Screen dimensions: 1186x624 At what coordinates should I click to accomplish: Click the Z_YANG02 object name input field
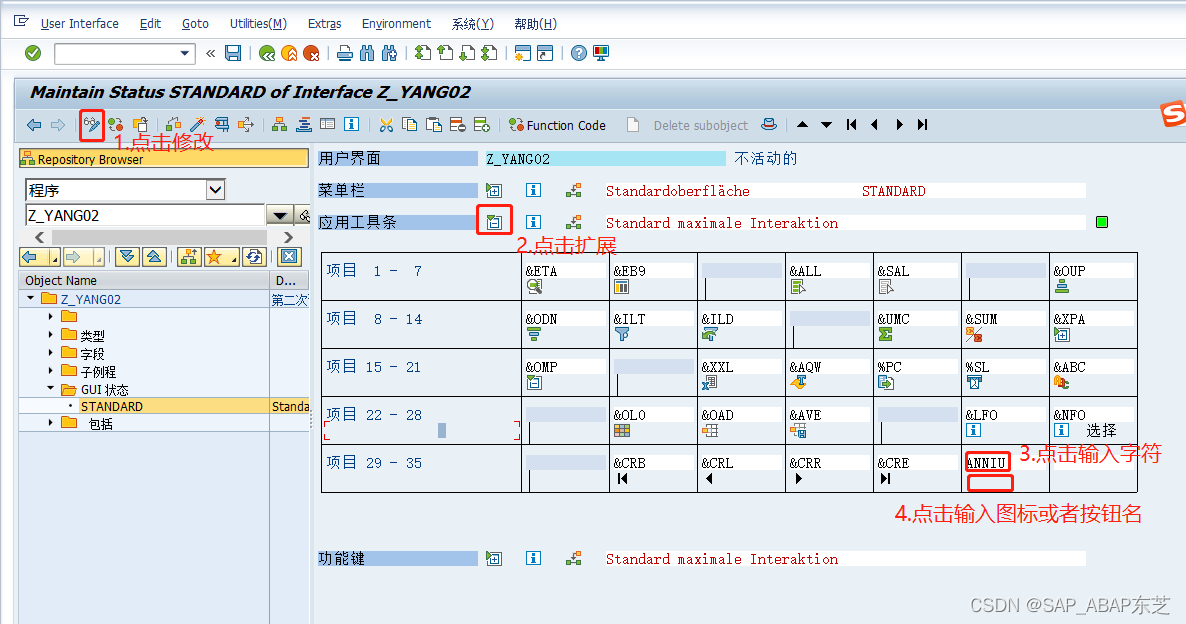pos(144,216)
